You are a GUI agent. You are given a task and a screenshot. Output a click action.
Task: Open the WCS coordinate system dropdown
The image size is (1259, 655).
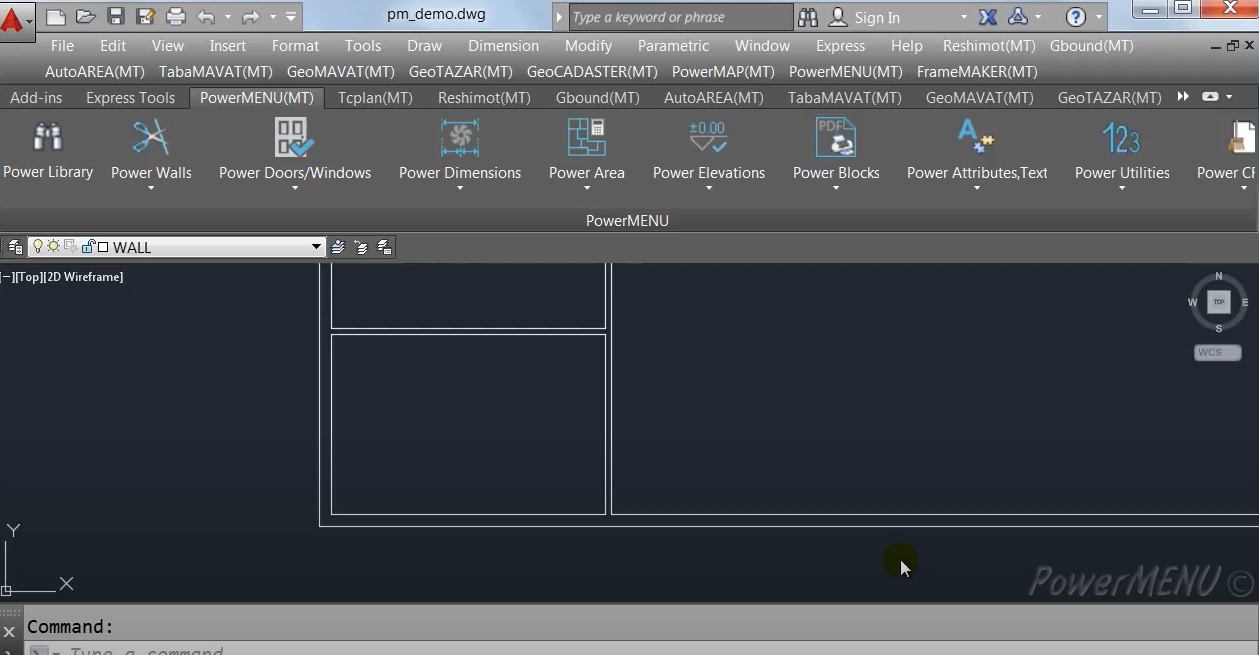1218,352
